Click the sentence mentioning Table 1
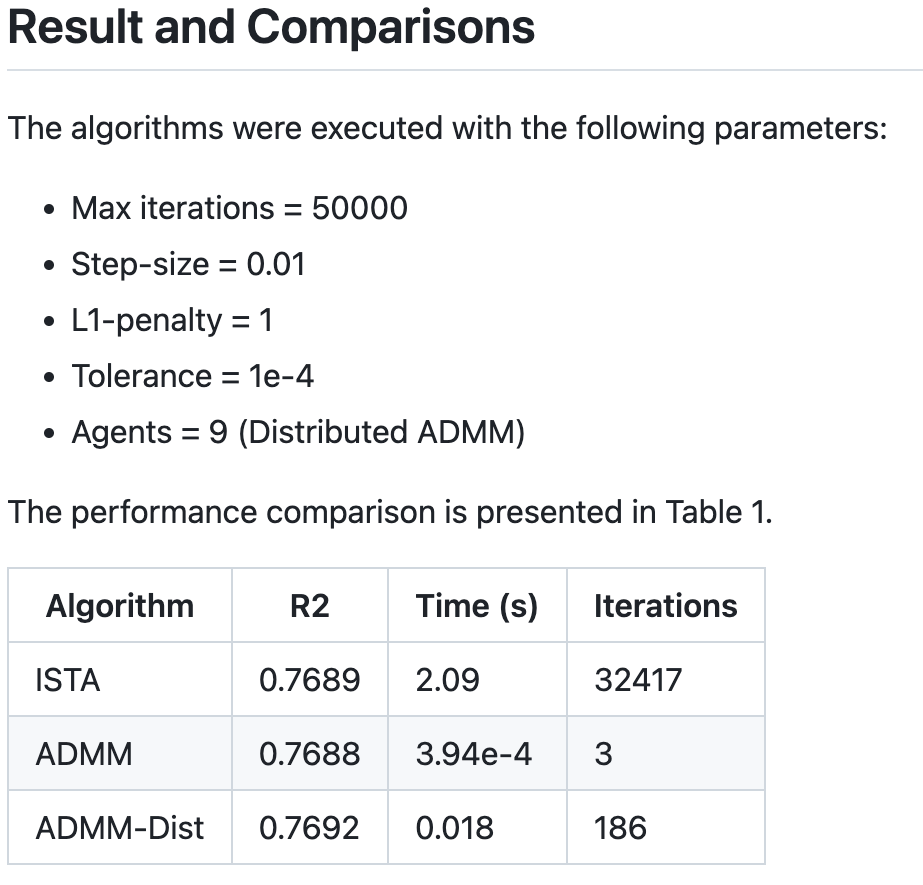 coord(390,512)
